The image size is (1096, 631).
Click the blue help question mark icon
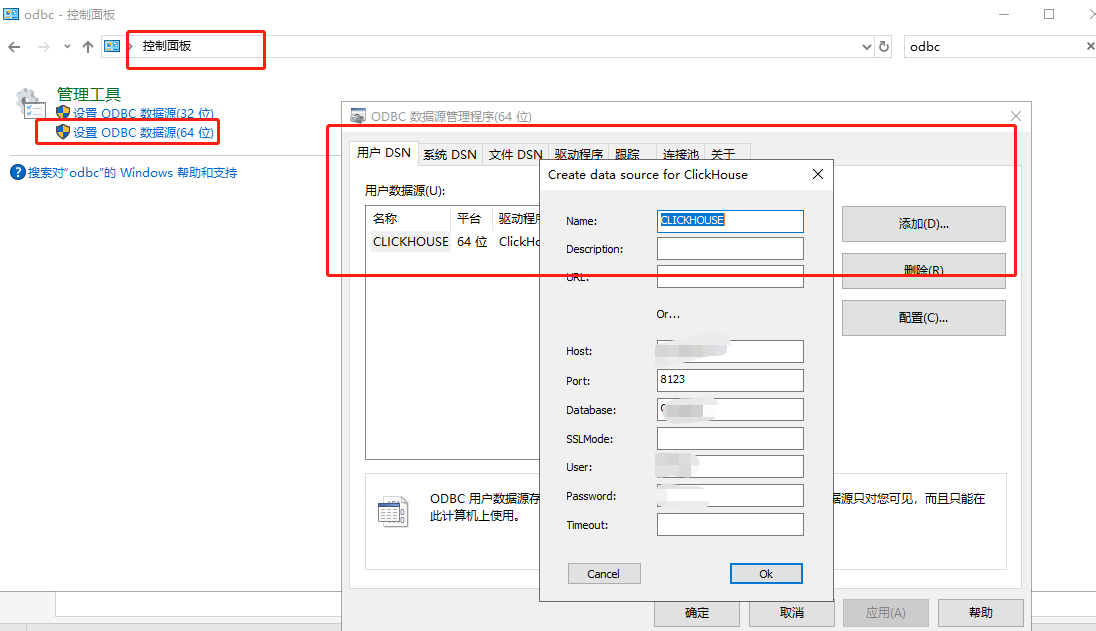(x=17, y=172)
